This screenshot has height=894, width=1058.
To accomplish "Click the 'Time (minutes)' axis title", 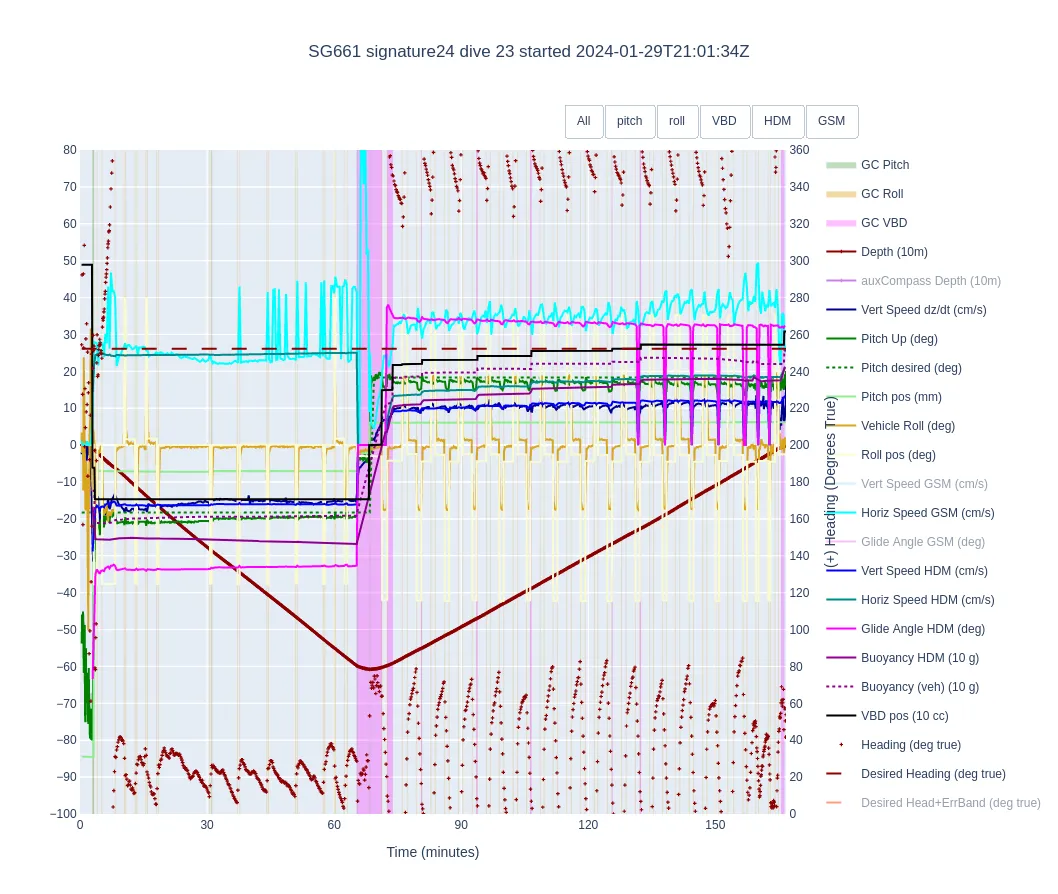I will pos(433,853).
